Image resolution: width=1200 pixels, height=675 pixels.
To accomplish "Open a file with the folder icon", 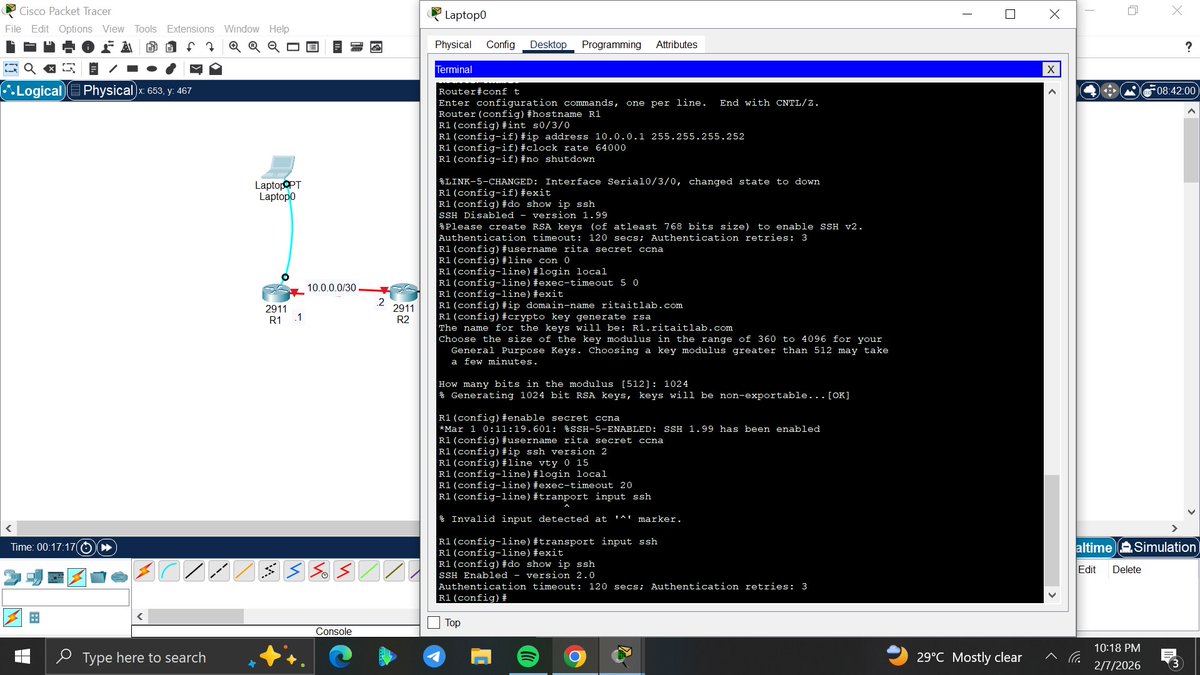I will point(30,47).
